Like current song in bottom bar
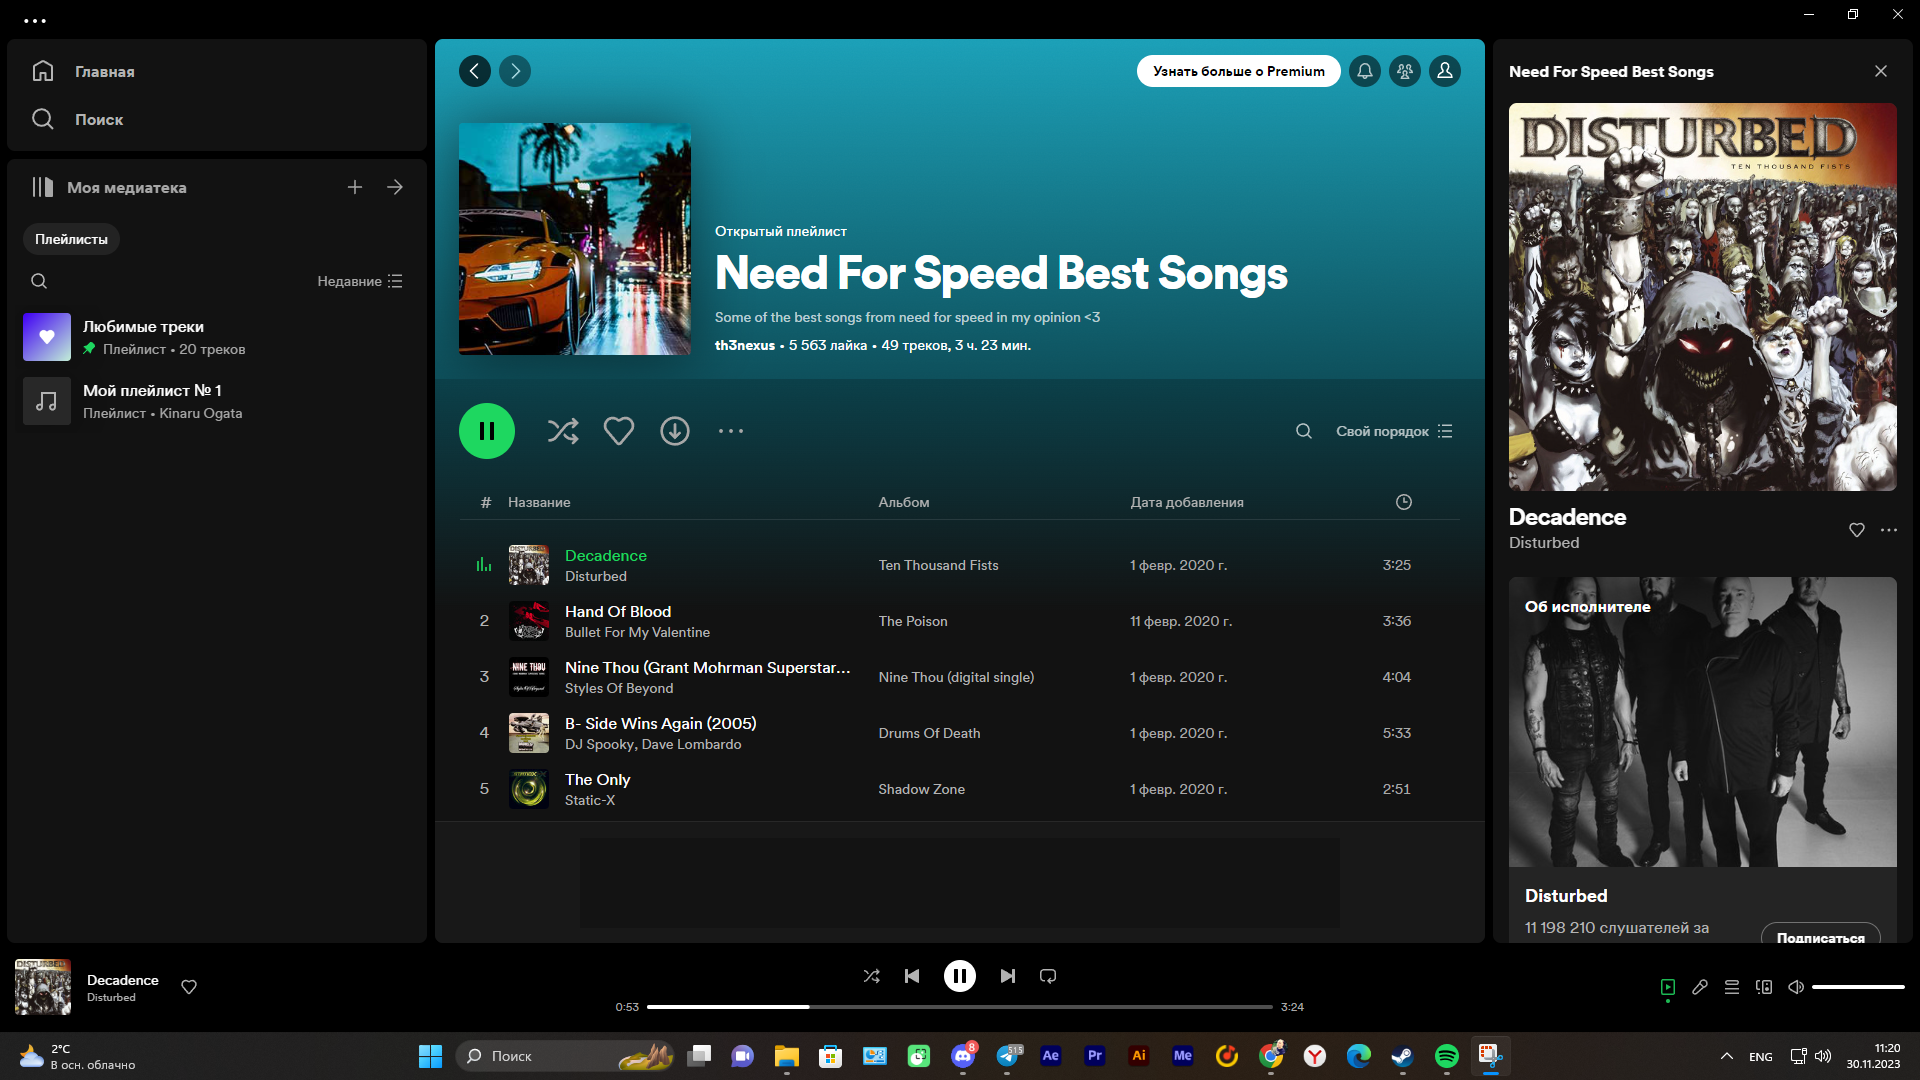Image resolution: width=1920 pixels, height=1080 pixels. click(x=189, y=987)
